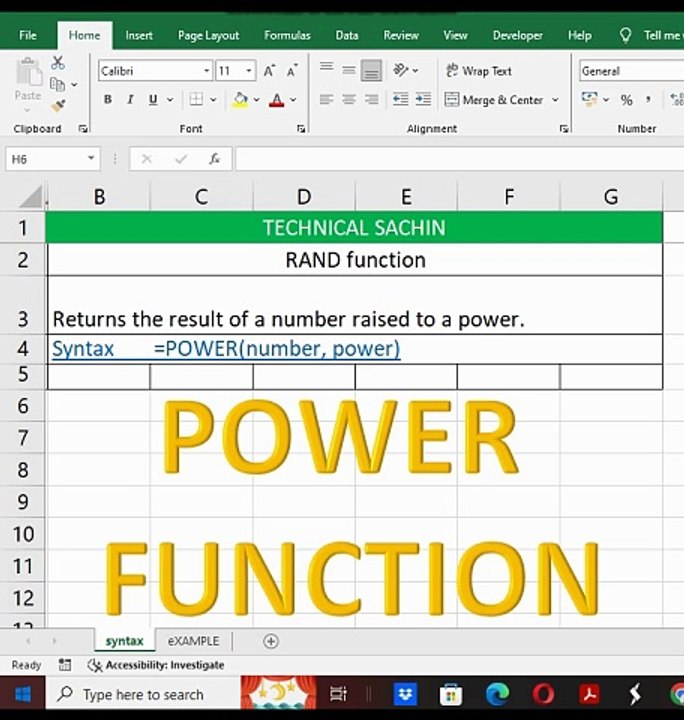Switch to the Formulas tab
The image size is (684, 720).
pyautogui.click(x=287, y=35)
